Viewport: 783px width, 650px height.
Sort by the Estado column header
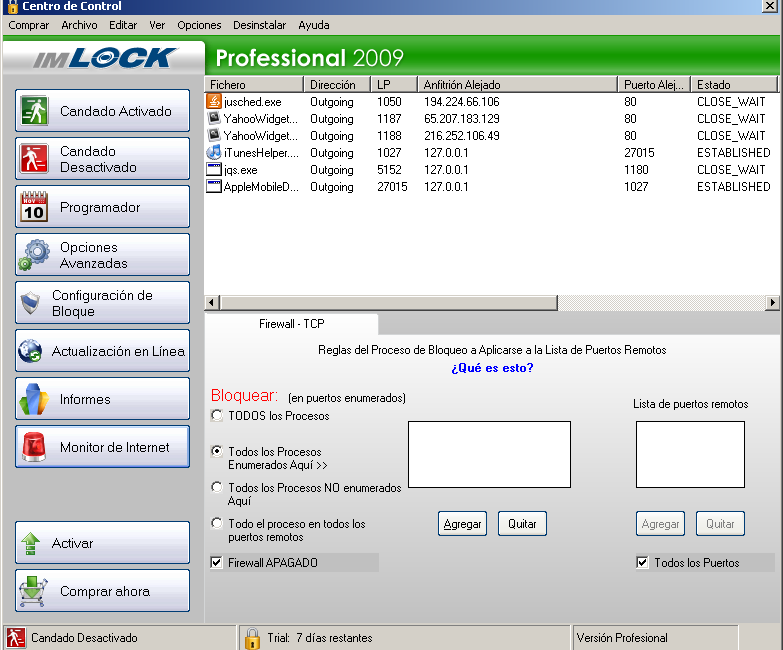point(735,84)
